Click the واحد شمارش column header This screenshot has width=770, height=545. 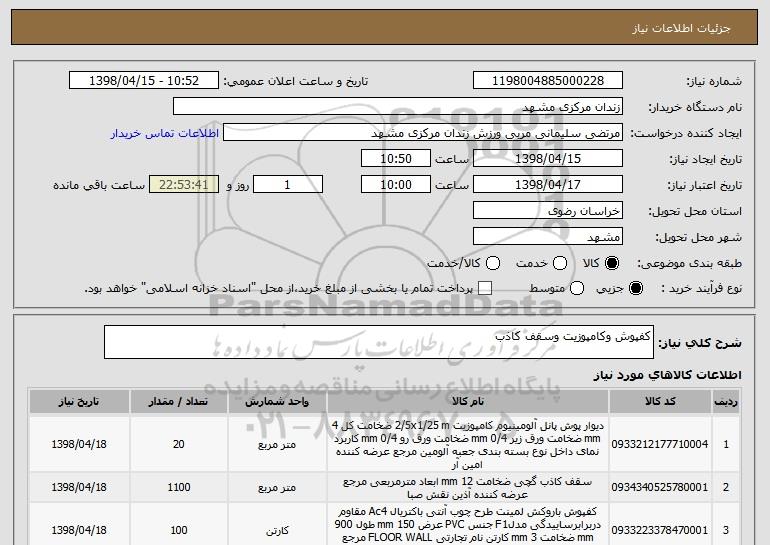tap(277, 402)
